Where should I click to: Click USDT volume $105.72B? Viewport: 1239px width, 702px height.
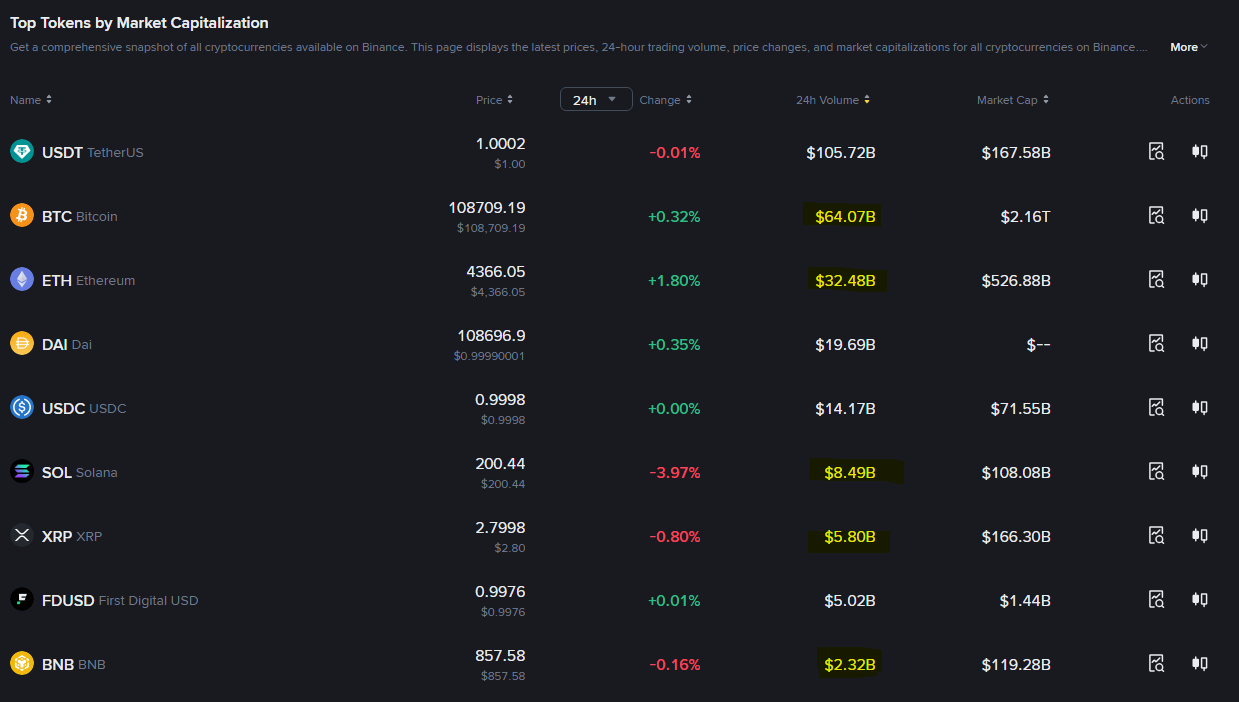pos(841,152)
